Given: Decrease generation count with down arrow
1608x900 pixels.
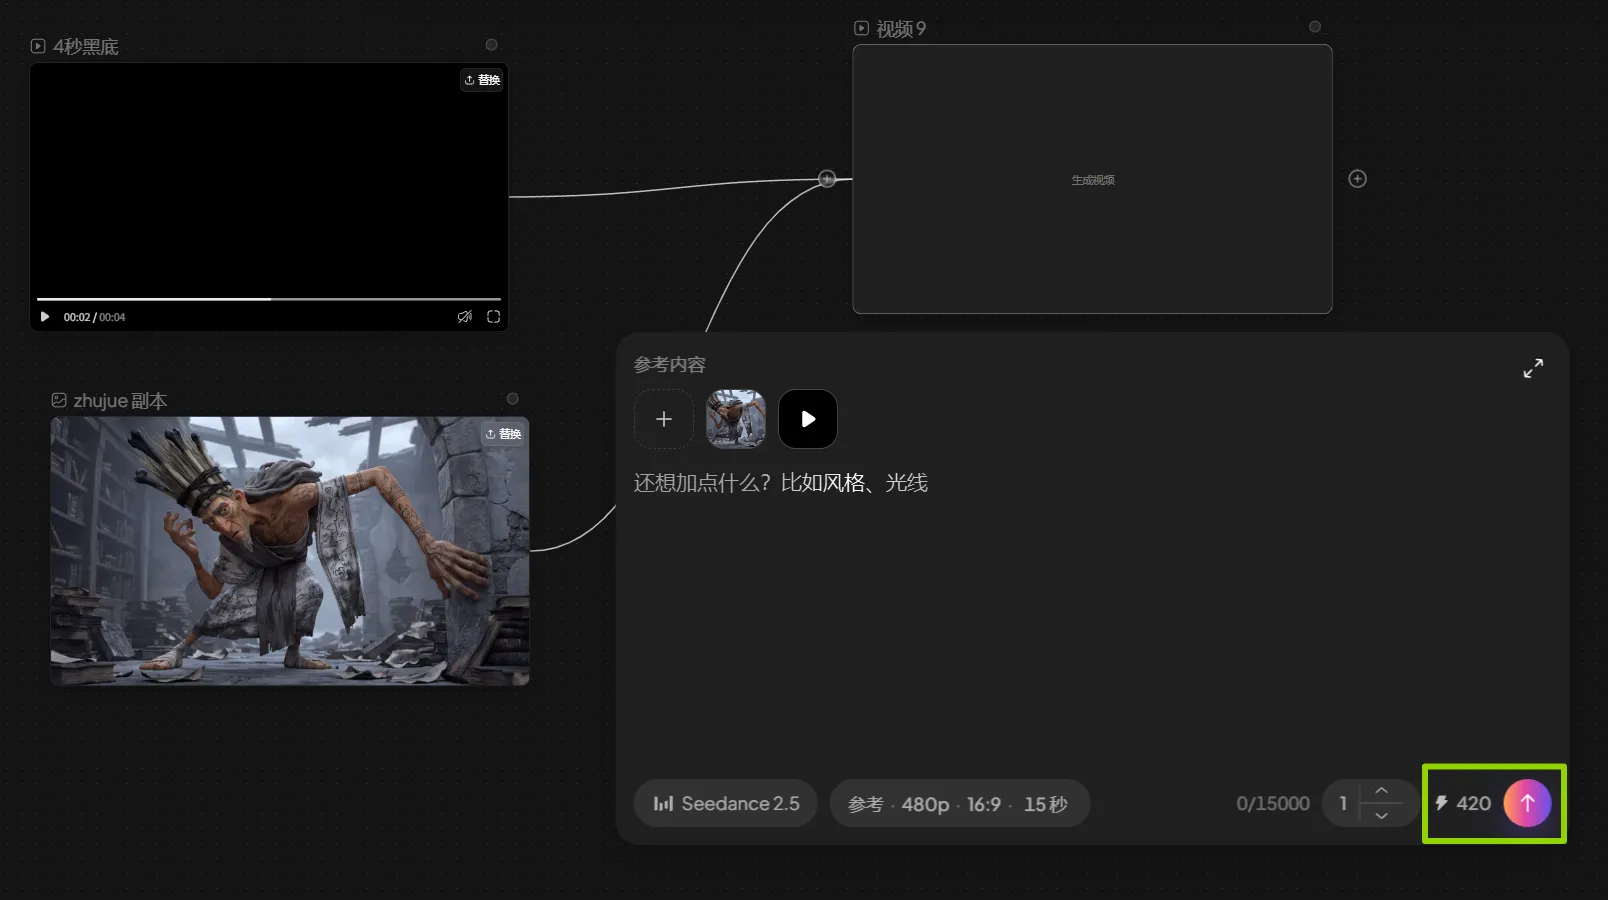Looking at the screenshot, I should 1381,816.
